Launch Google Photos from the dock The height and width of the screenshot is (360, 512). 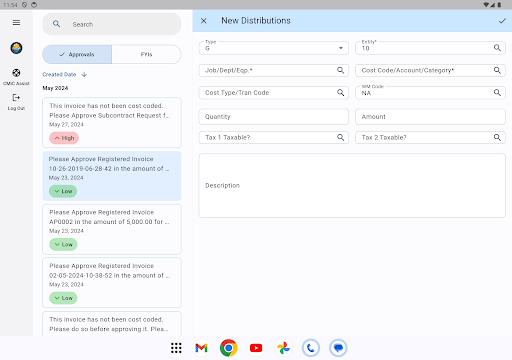click(x=283, y=348)
